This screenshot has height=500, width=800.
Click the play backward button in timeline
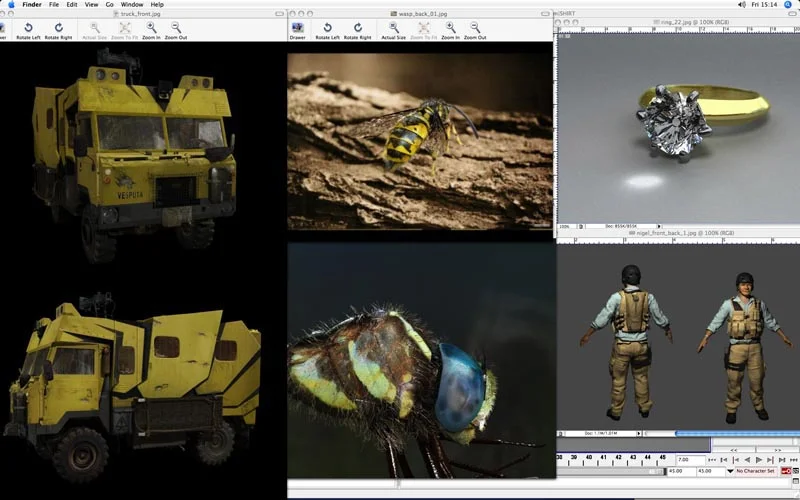747,460
